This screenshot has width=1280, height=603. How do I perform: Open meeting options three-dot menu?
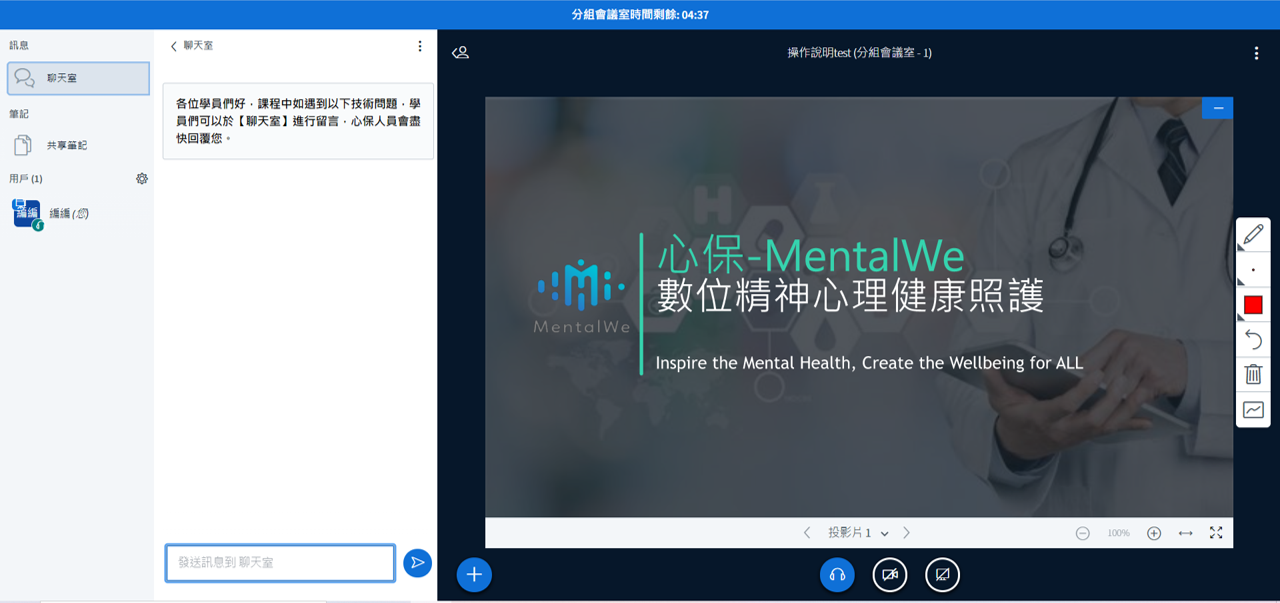pyautogui.click(x=1256, y=54)
